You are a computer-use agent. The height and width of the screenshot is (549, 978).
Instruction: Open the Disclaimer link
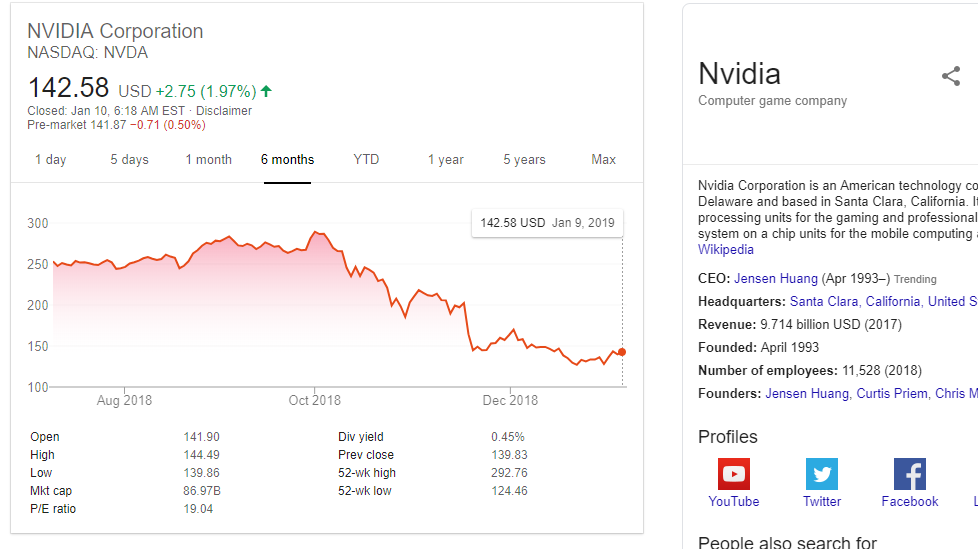(x=224, y=111)
